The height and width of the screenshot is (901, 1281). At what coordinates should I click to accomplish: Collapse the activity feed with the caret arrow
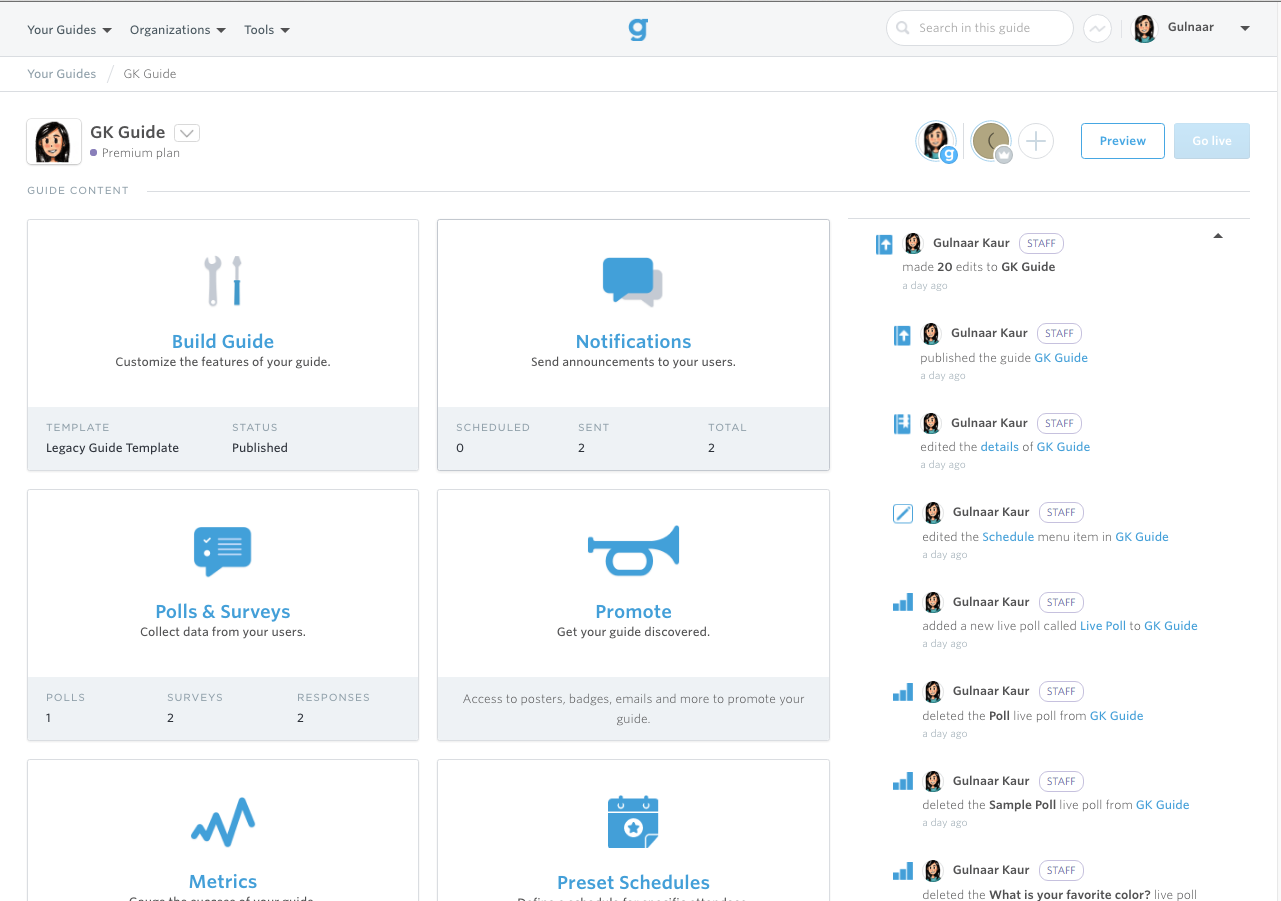click(x=1218, y=235)
